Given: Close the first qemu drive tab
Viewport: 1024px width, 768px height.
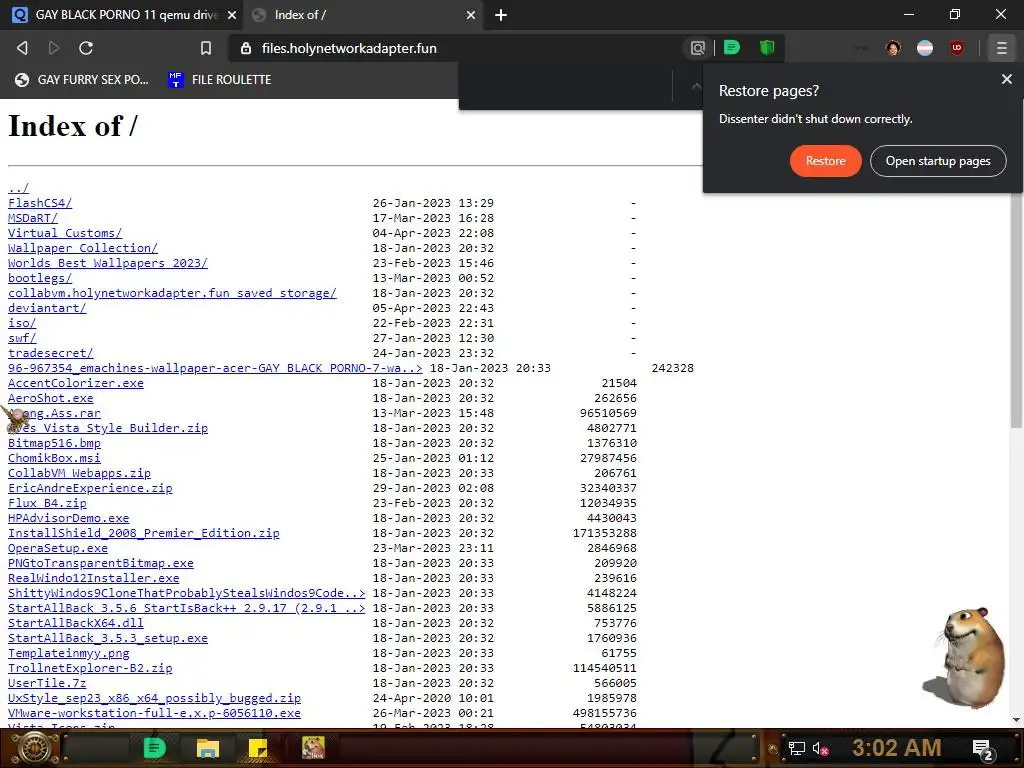Looking at the screenshot, I should [x=232, y=15].
